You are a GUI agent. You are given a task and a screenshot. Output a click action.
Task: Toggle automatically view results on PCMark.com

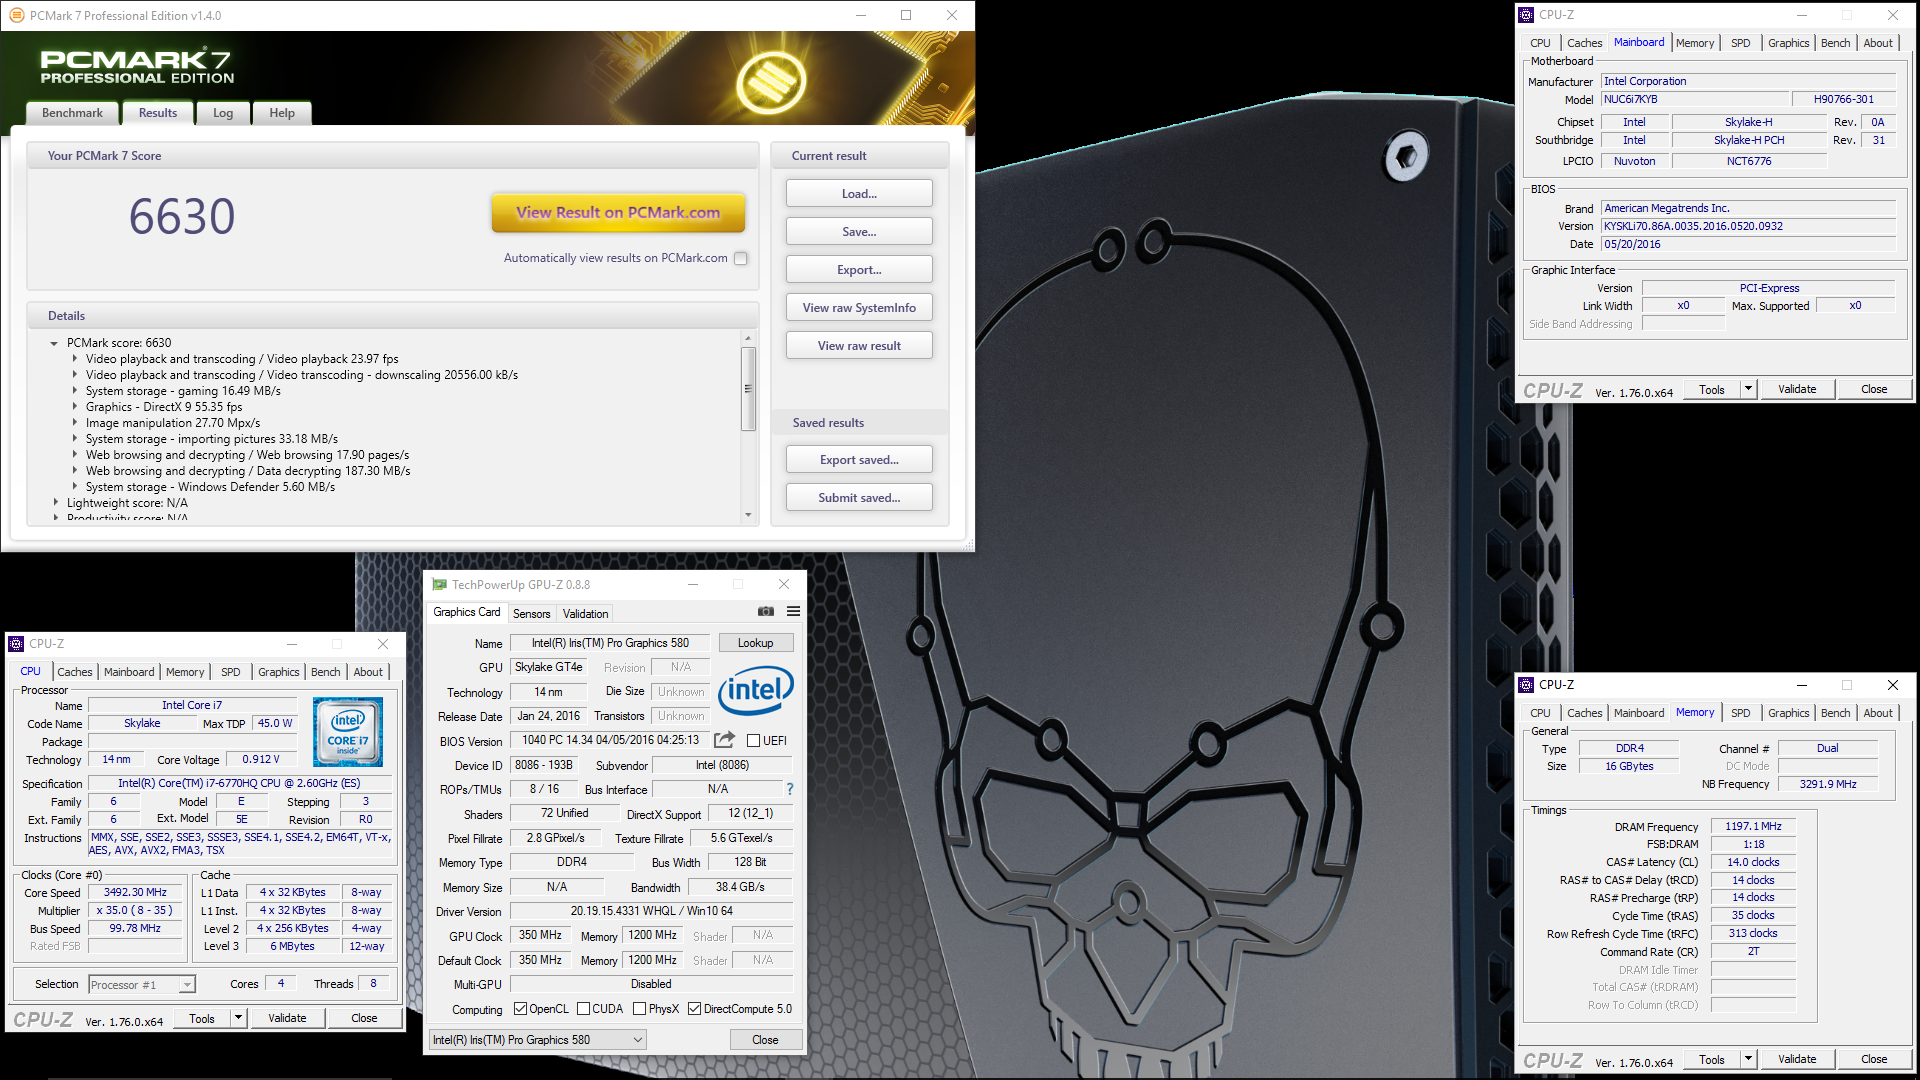[x=741, y=258]
